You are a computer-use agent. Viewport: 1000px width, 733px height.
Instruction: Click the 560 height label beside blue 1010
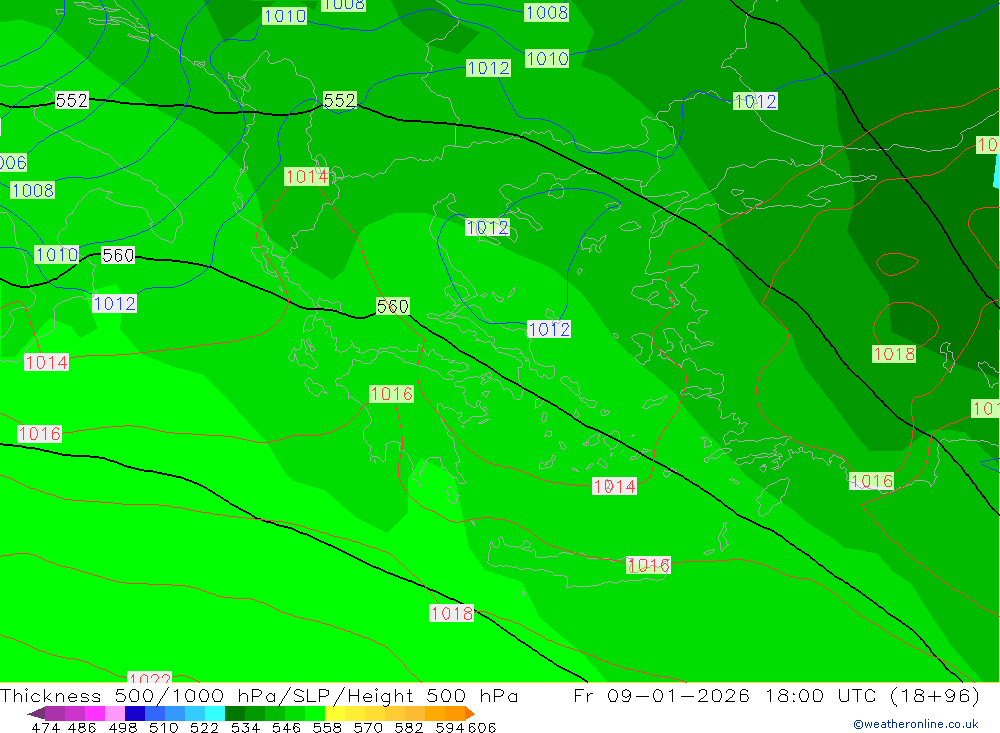pos(118,255)
